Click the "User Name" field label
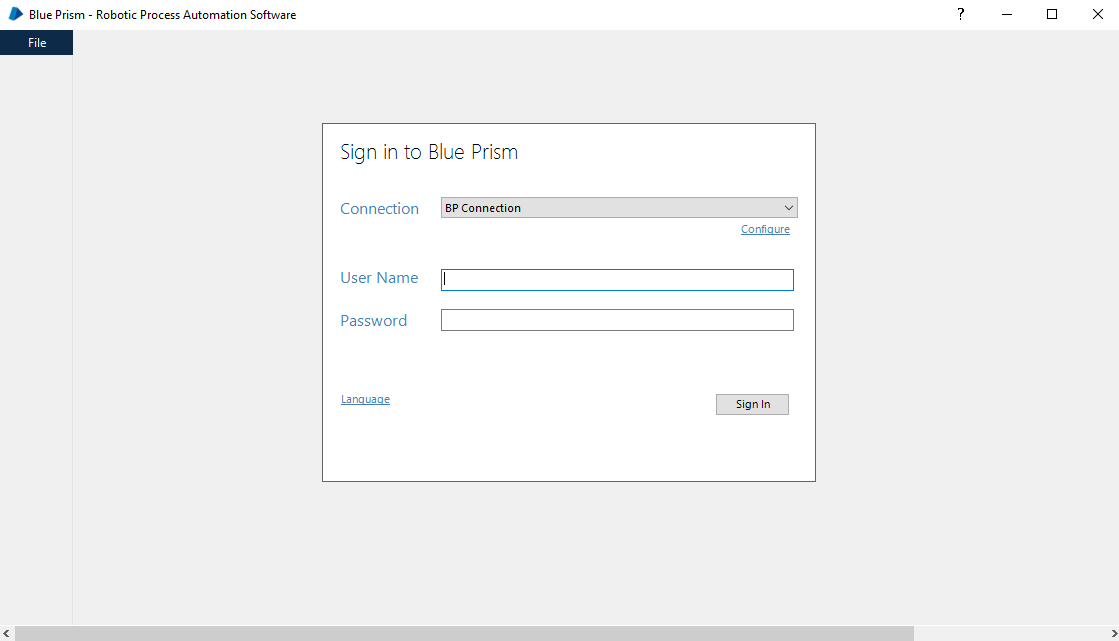 (379, 278)
